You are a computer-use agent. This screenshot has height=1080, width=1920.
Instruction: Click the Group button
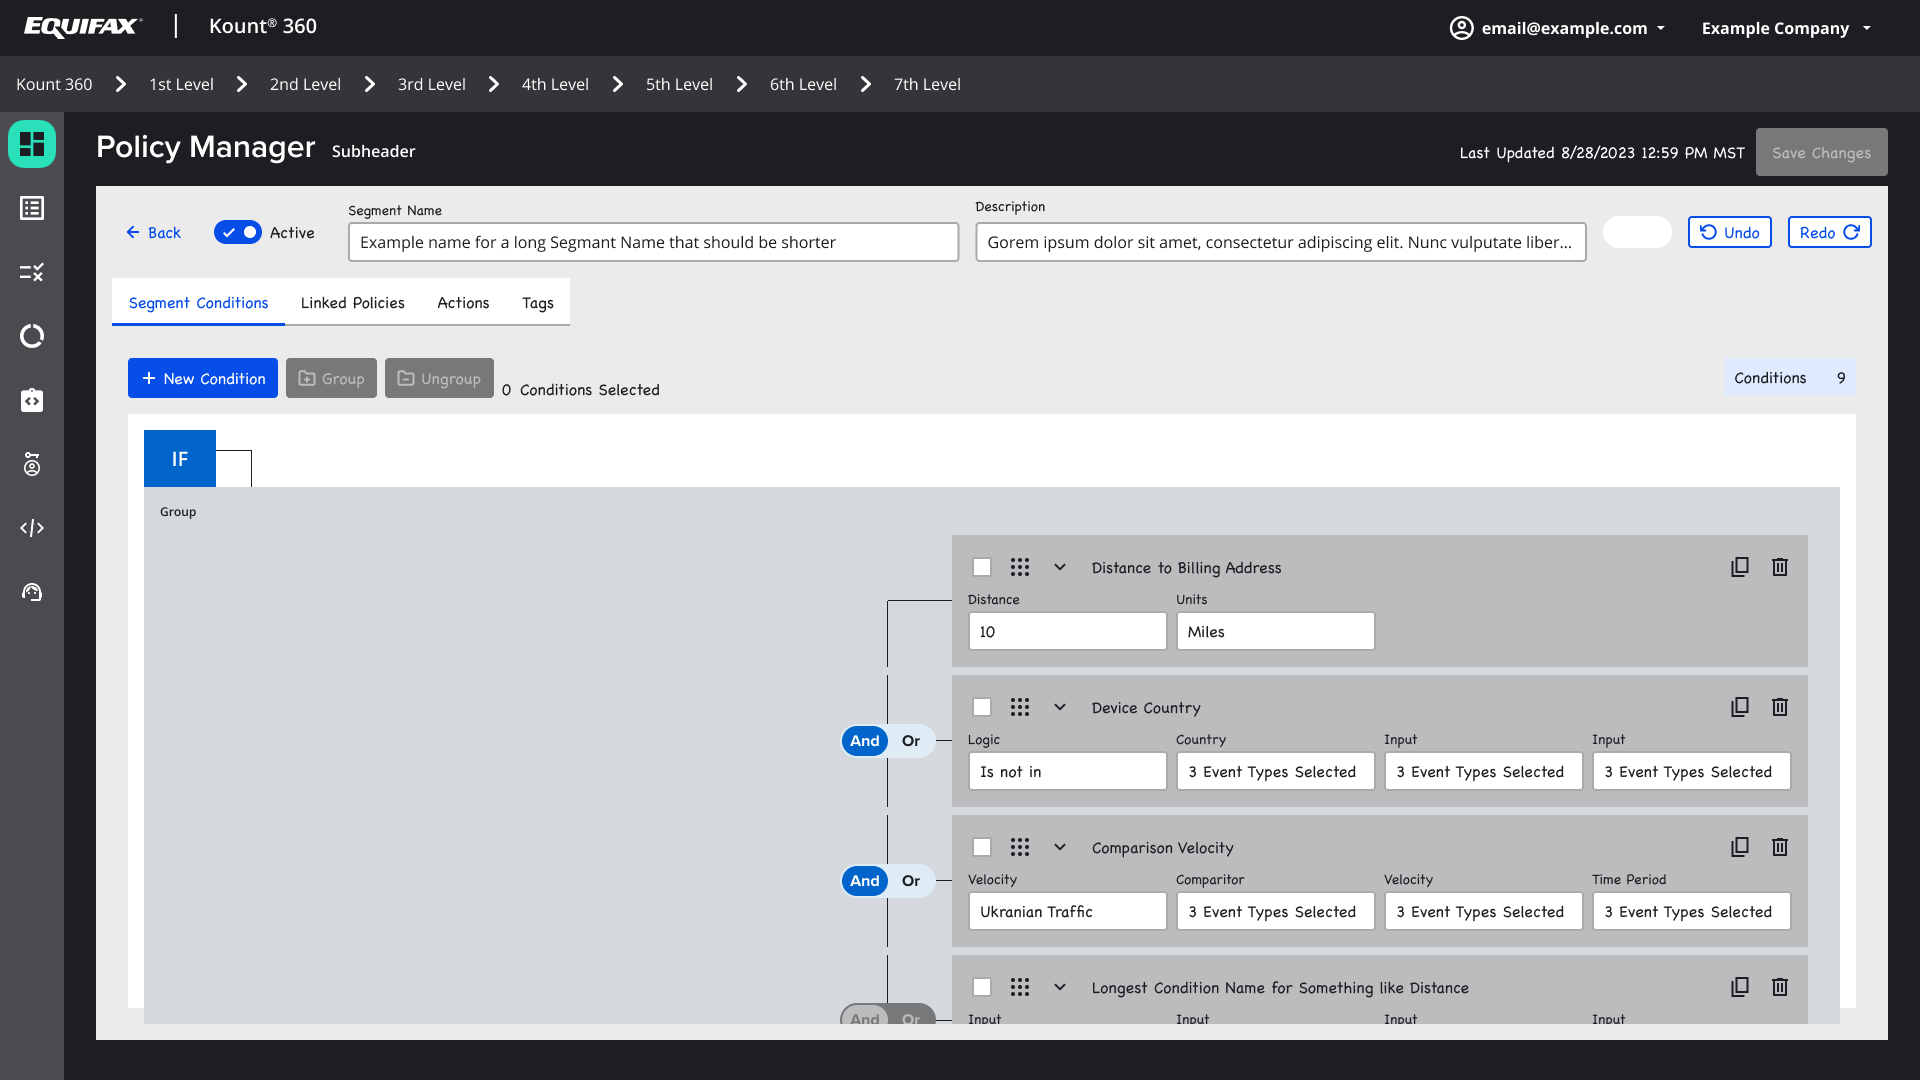(x=331, y=378)
